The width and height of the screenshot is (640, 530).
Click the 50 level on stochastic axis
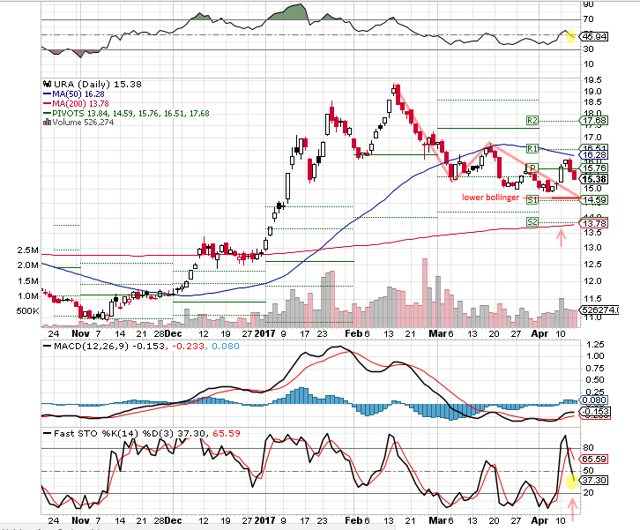pos(589,471)
